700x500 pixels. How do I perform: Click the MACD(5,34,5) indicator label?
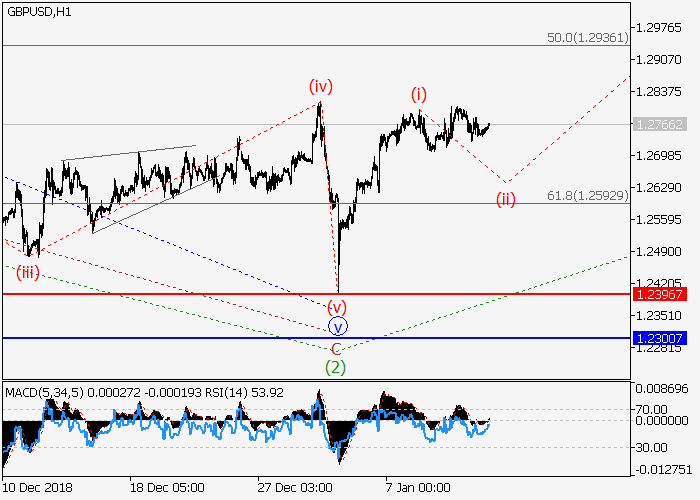[x=40, y=391]
